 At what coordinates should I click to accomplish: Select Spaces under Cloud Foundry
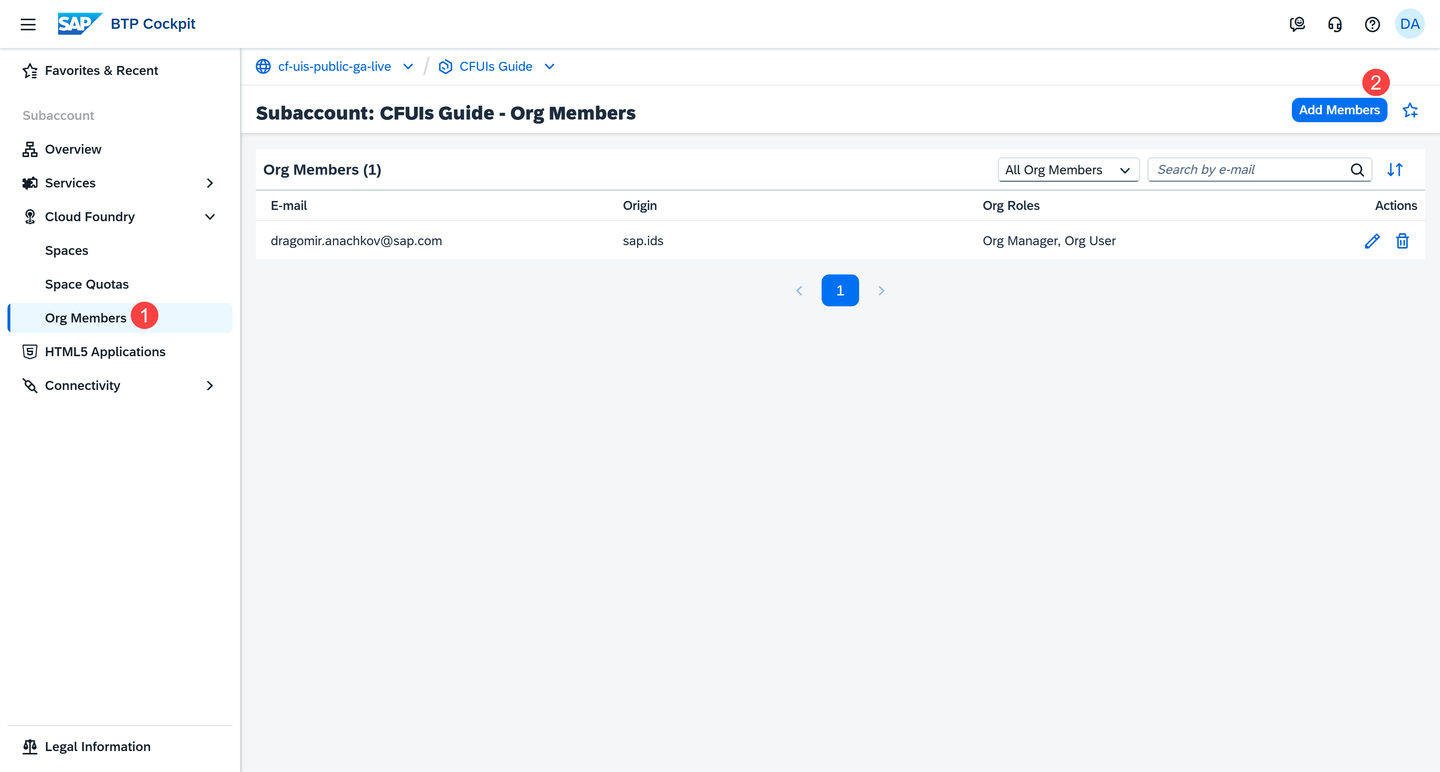pyautogui.click(x=67, y=251)
